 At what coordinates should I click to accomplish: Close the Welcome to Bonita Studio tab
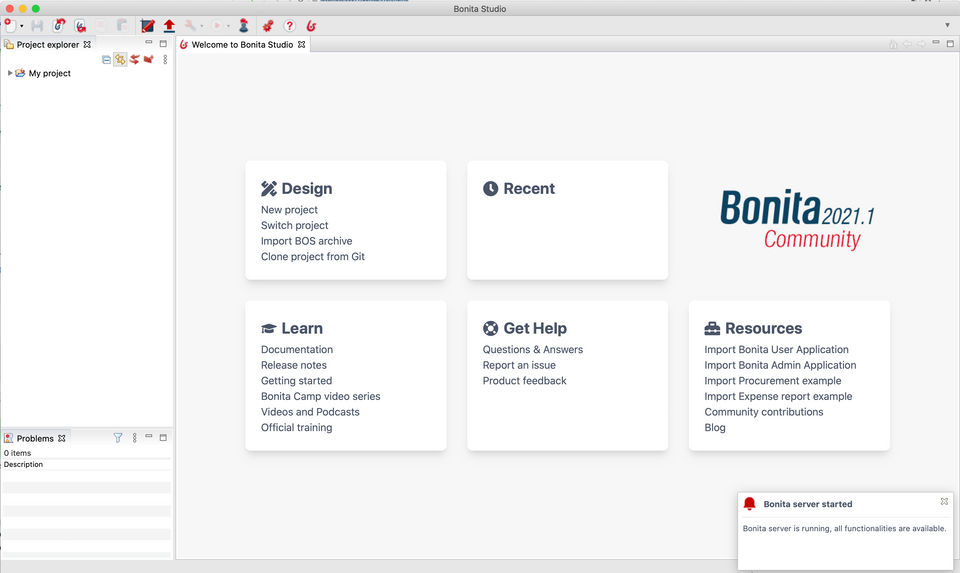(x=301, y=44)
